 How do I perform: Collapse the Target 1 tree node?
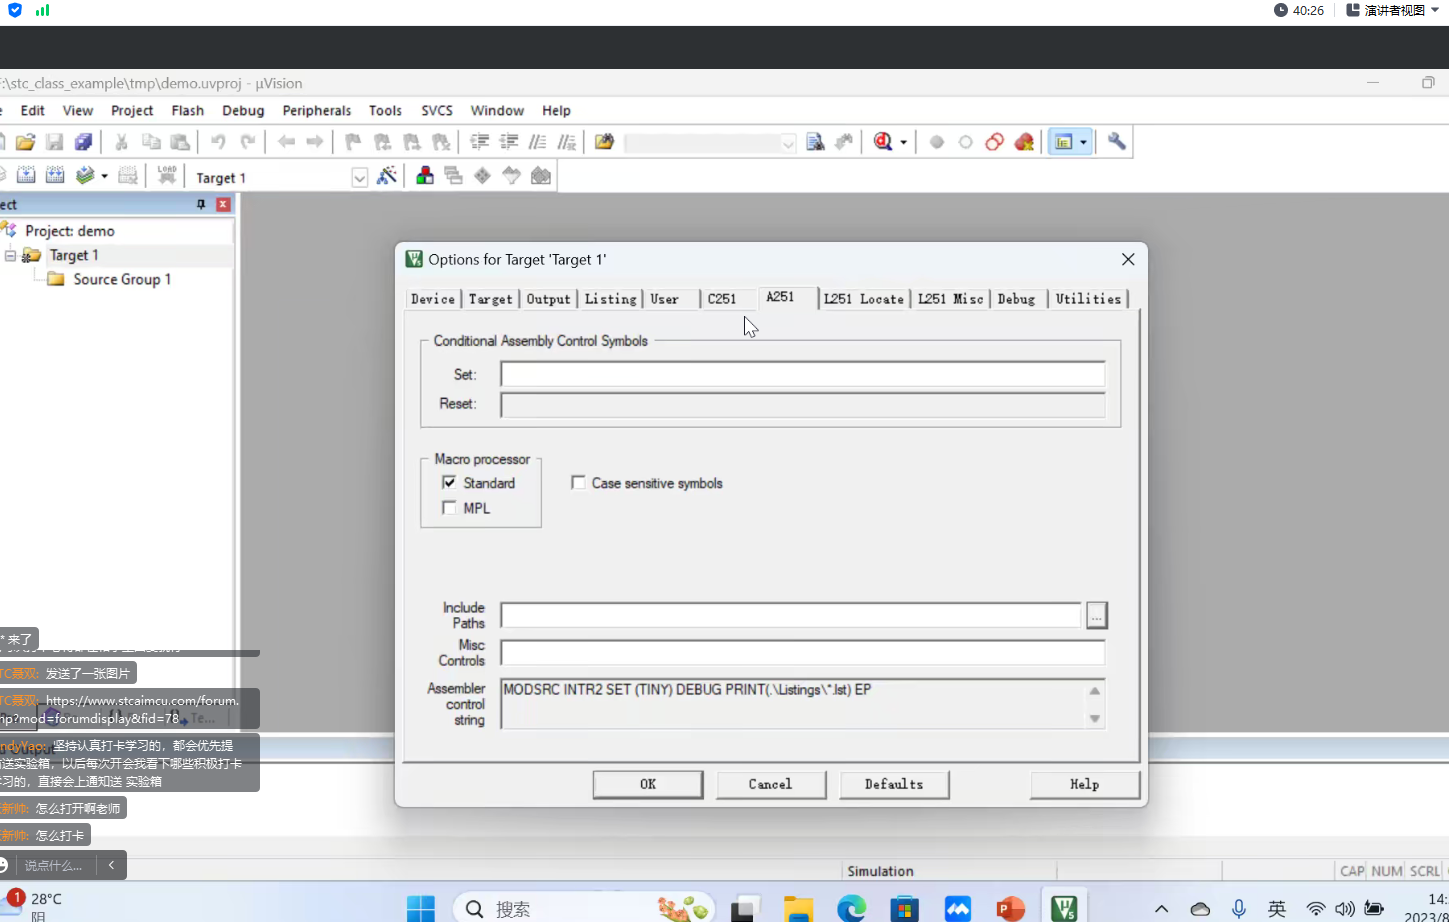[10, 255]
